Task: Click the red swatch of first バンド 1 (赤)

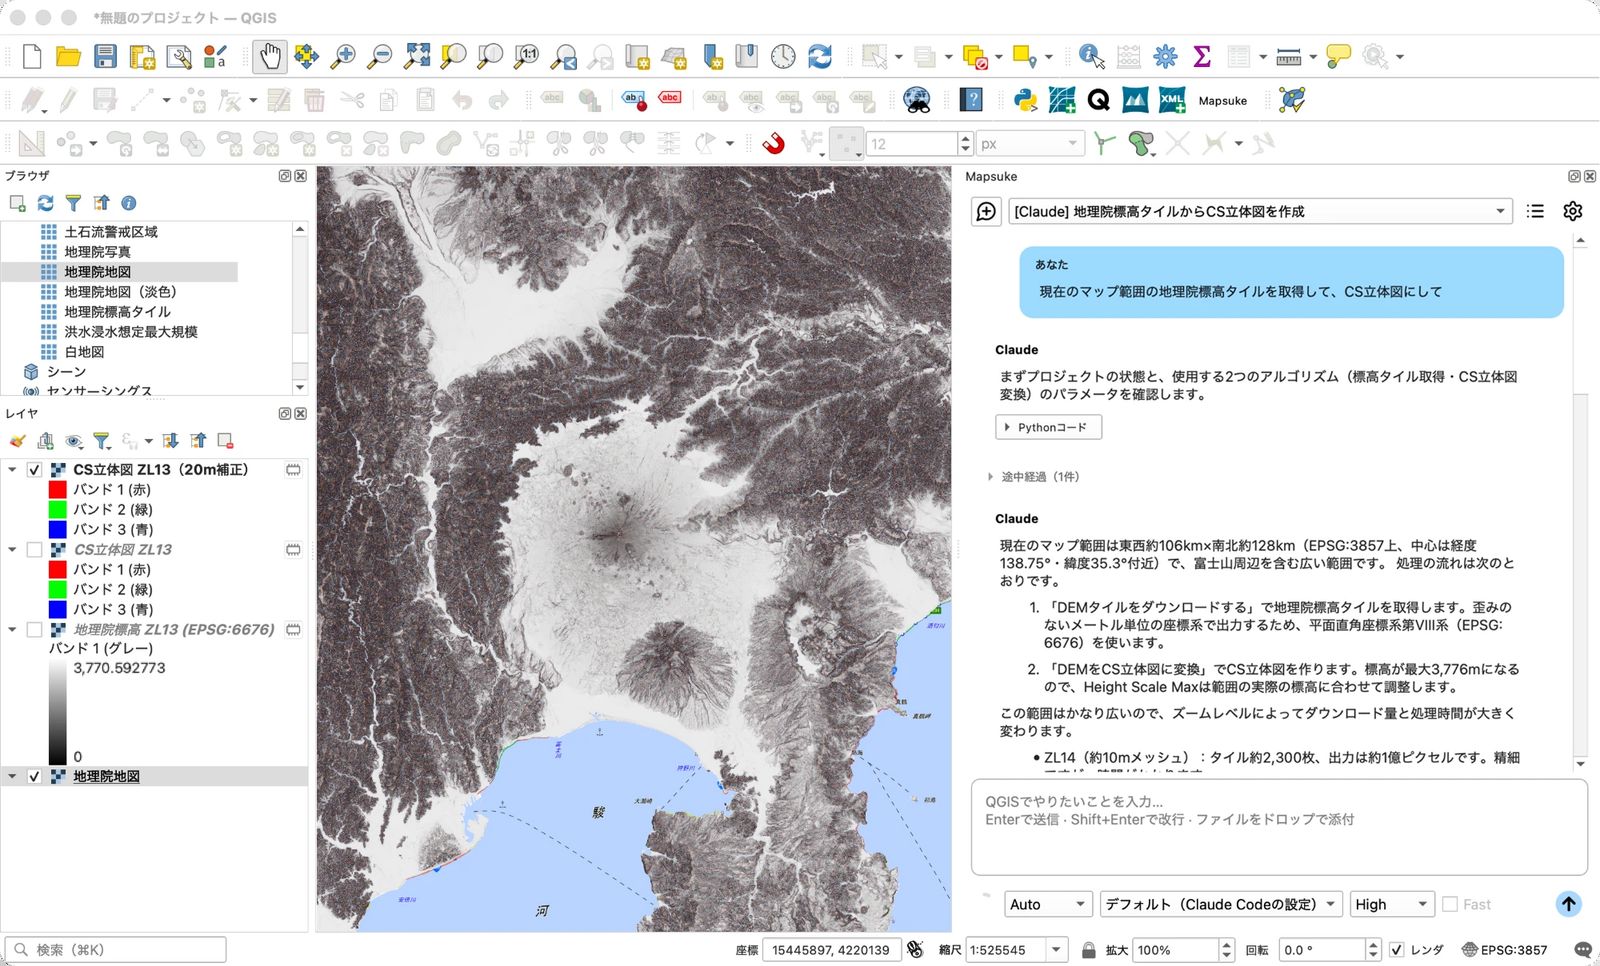Action: coord(58,489)
